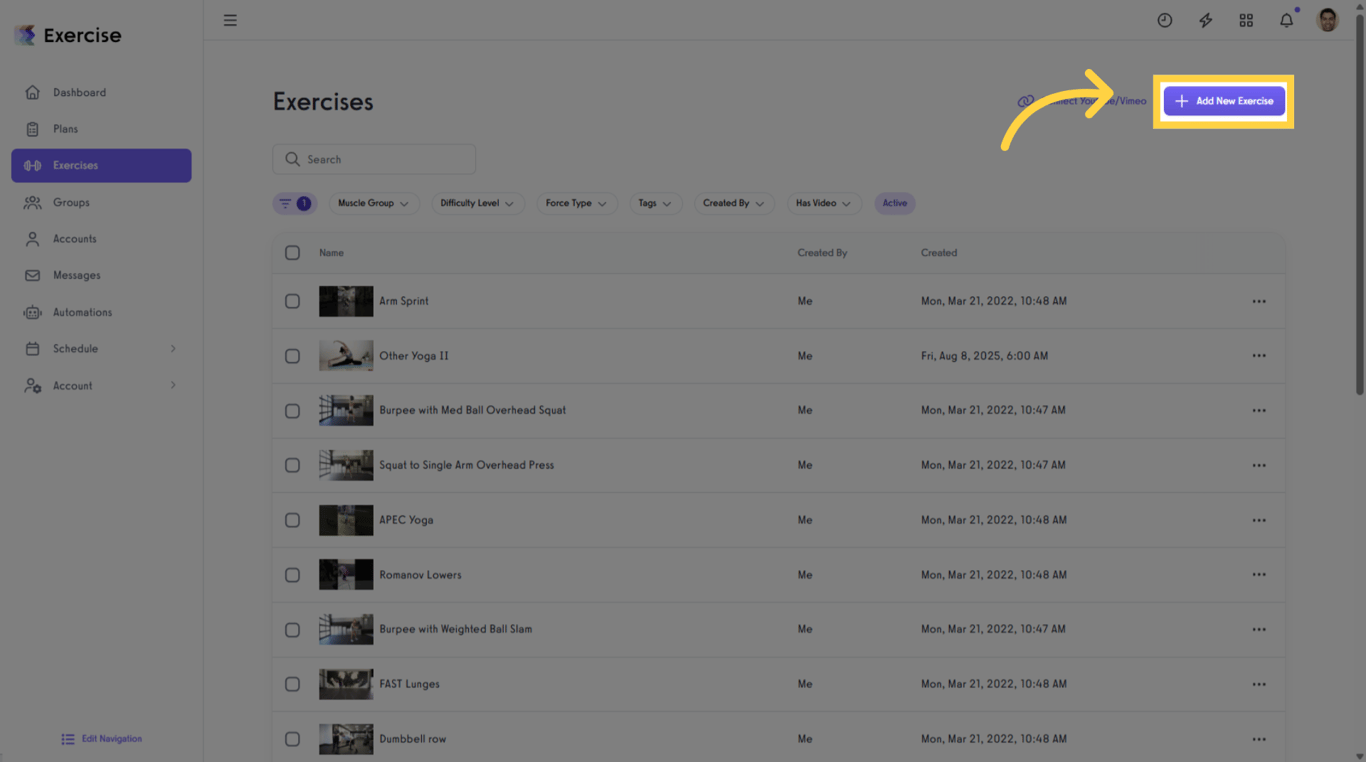Check the Romanov Lowers row checkbox
This screenshot has width=1366, height=762.
[292, 575]
